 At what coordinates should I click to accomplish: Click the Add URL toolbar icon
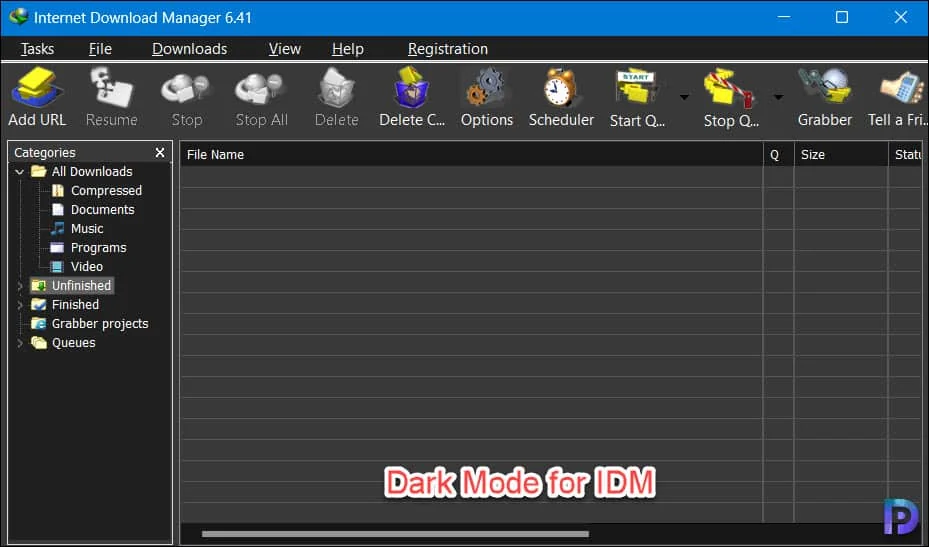[x=37, y=88]
